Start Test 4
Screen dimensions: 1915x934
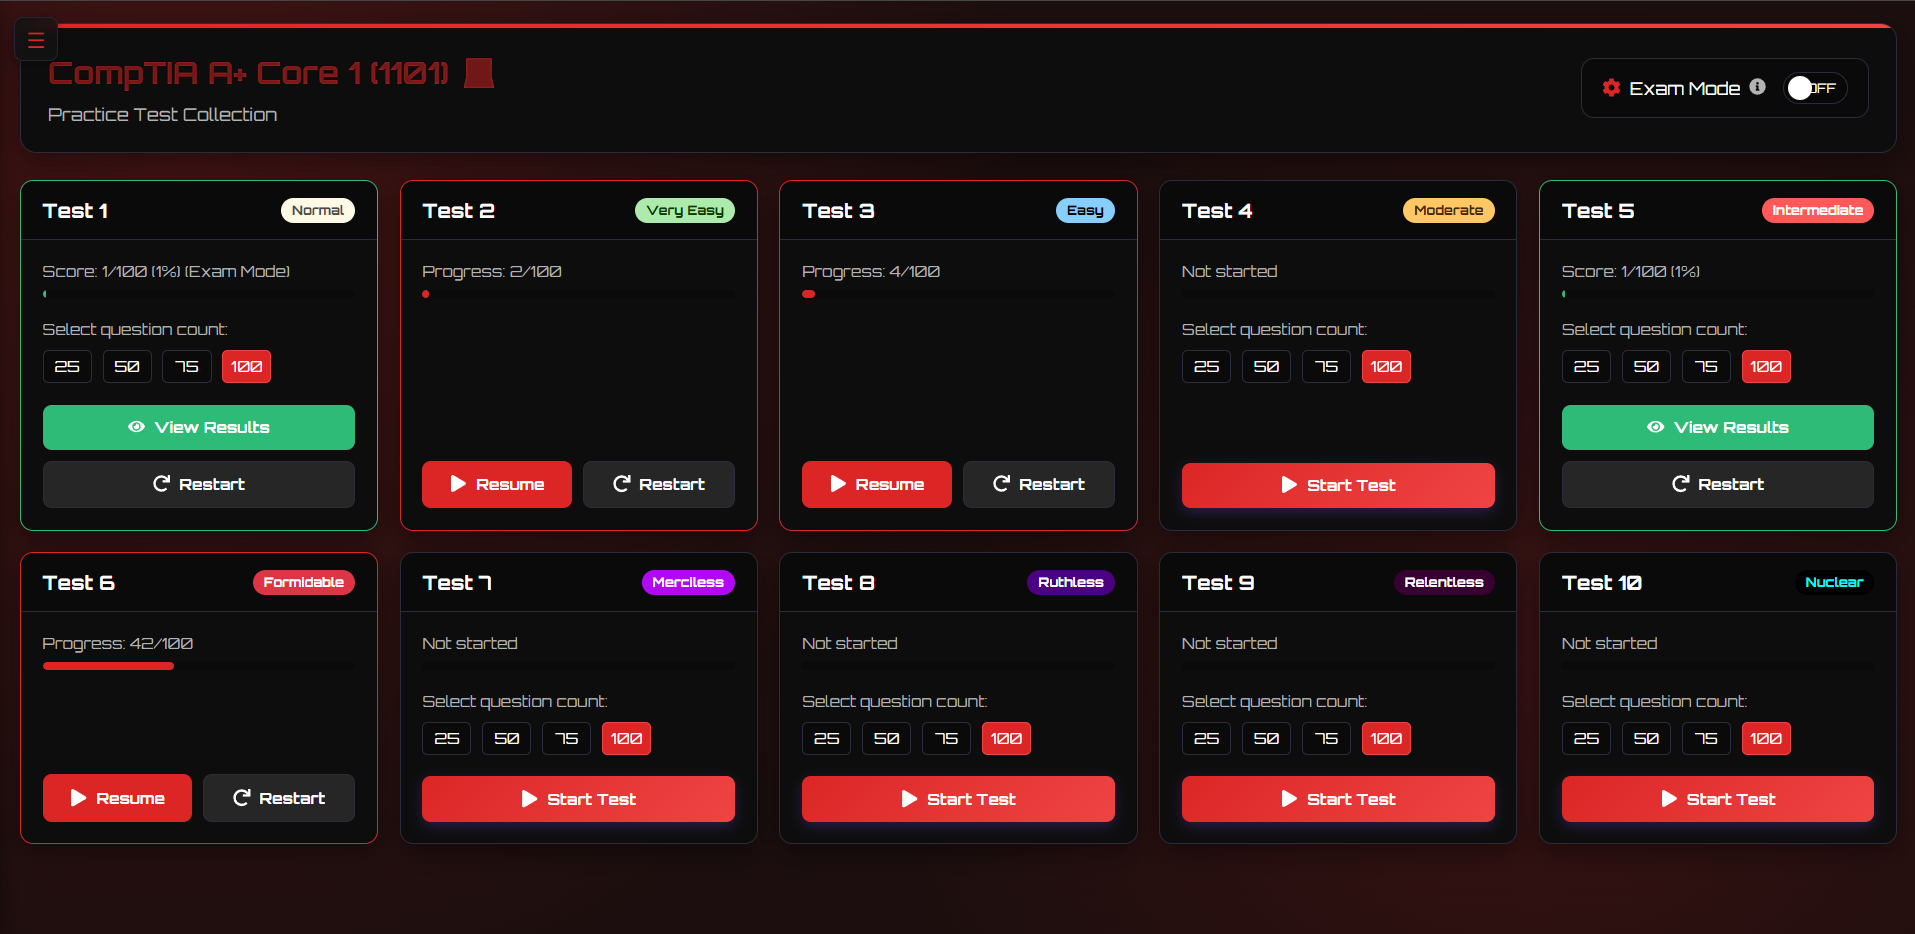click(x=1338, y=485)
